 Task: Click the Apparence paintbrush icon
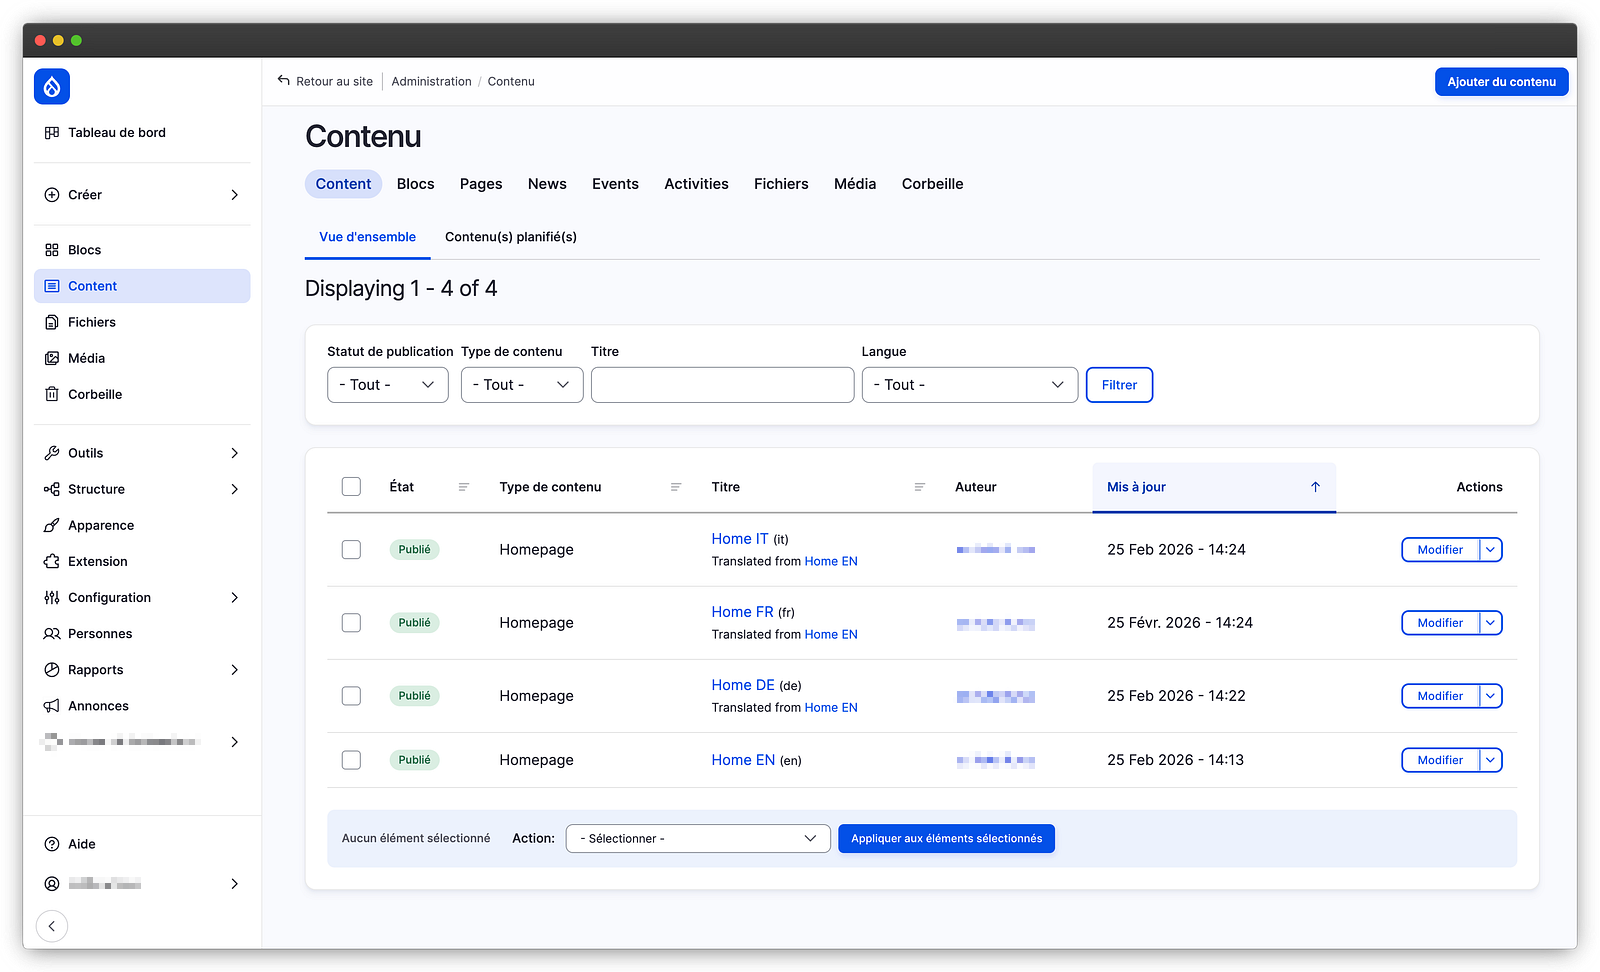[52, 525]
